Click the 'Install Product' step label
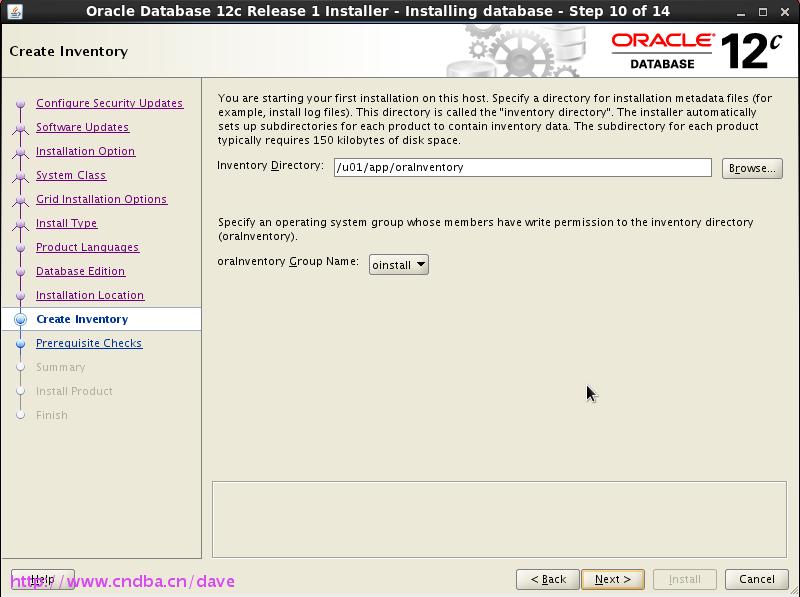The height and width of the screenshot is (597, 800). point(74,391)
